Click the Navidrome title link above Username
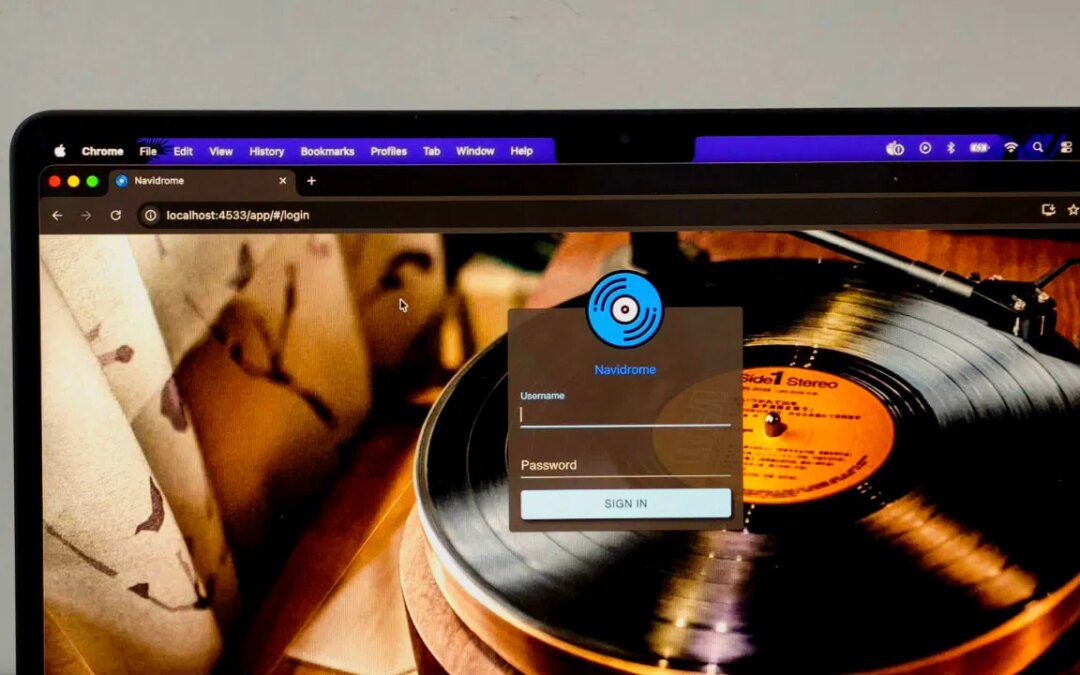This screenshot has height=675, width=1080. click(626, 368)
